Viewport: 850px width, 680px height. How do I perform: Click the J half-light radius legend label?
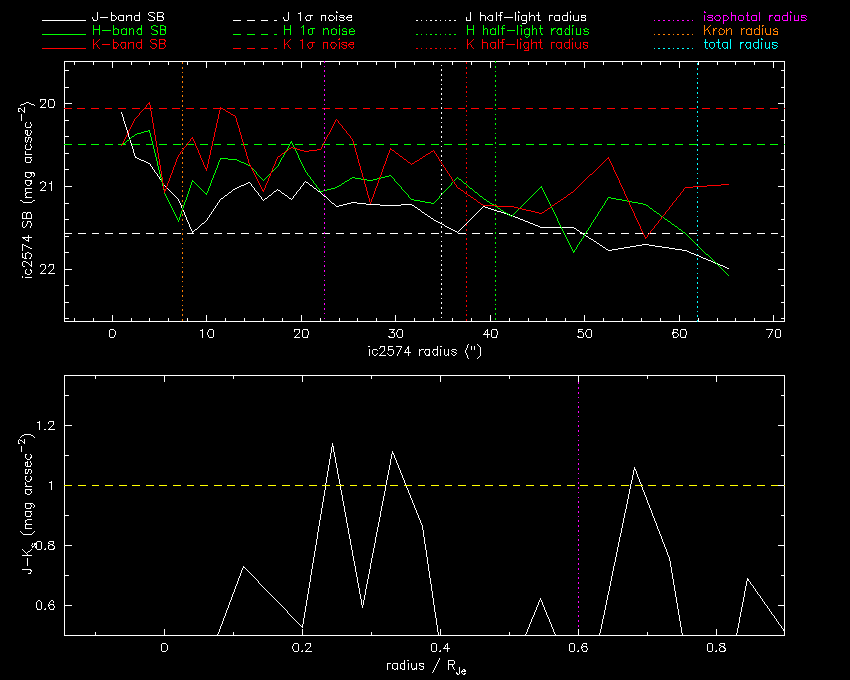coord(527,18)
